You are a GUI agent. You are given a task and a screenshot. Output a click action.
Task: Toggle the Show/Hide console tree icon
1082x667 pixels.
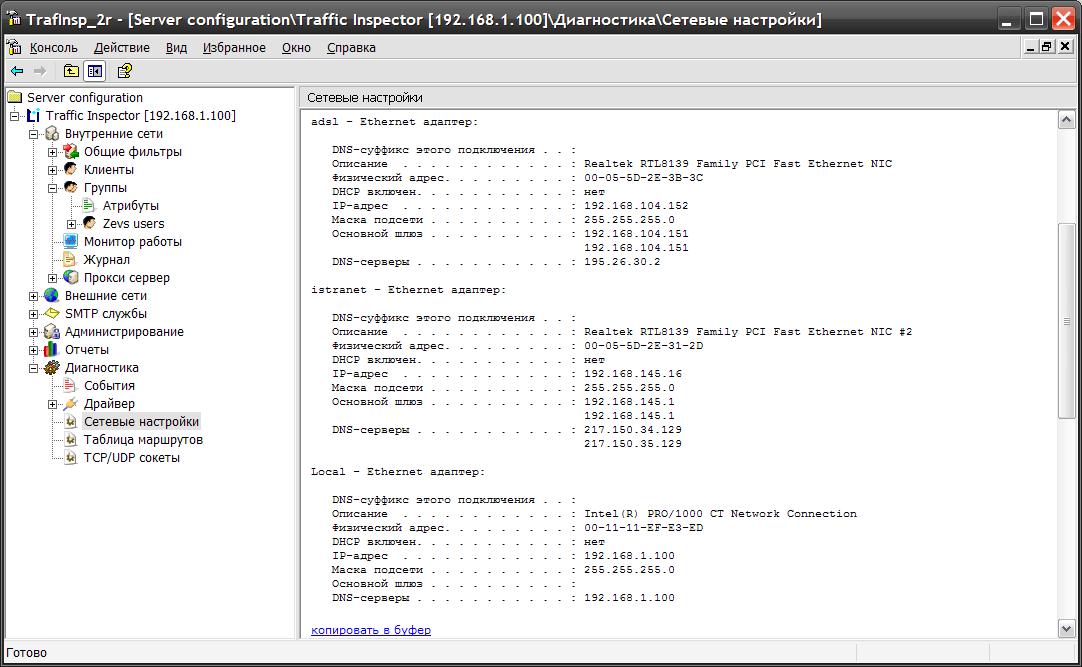[95, 71]
